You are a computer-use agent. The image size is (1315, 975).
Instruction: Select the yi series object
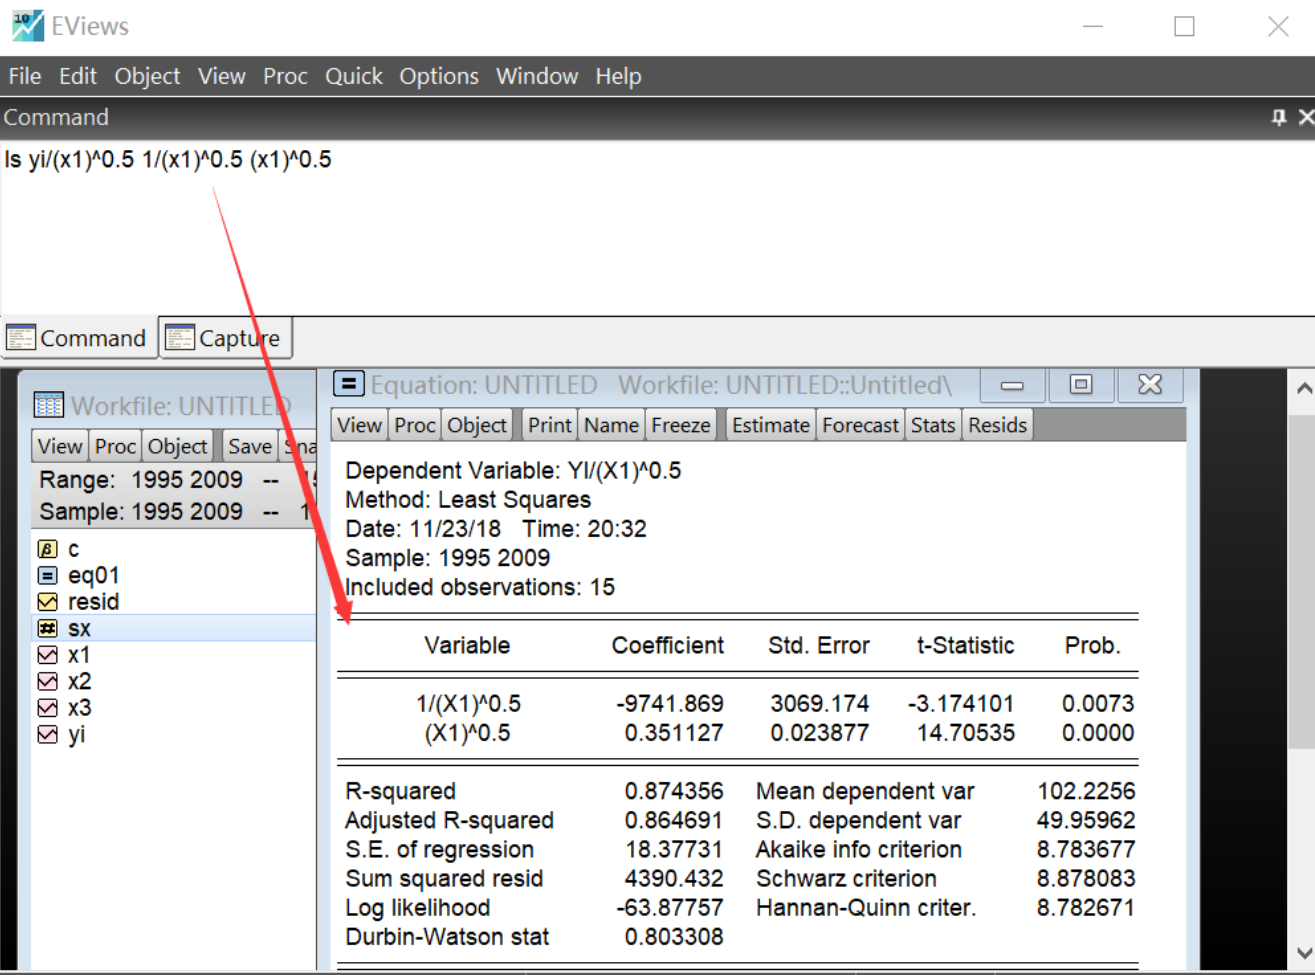62,734
